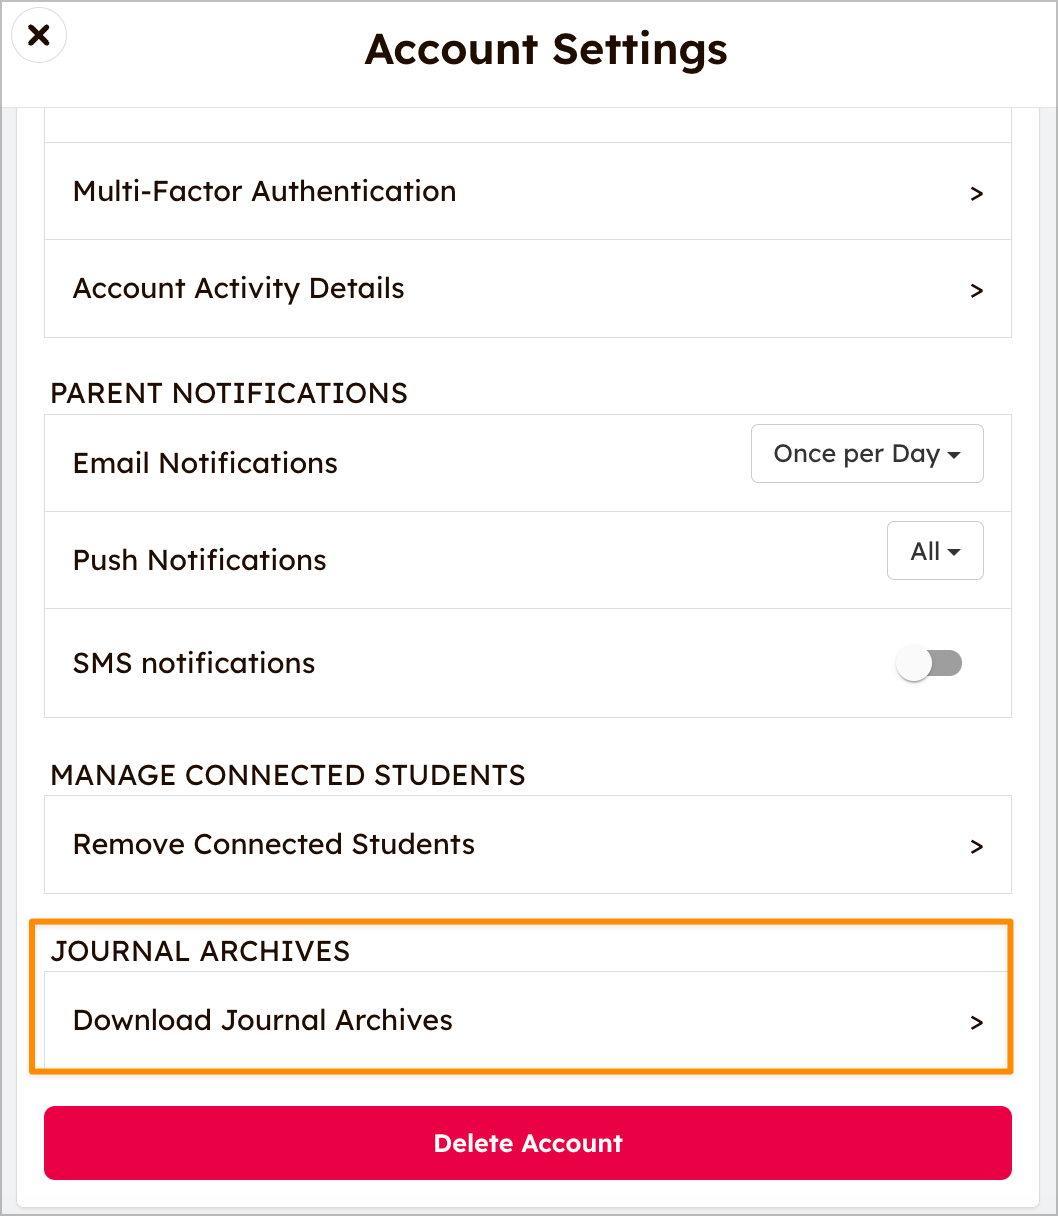This screenshot has height=1216, width=1058.
Task: Click the arrow beside Multi-Factor Authentication
Action: tap(977, 193)
